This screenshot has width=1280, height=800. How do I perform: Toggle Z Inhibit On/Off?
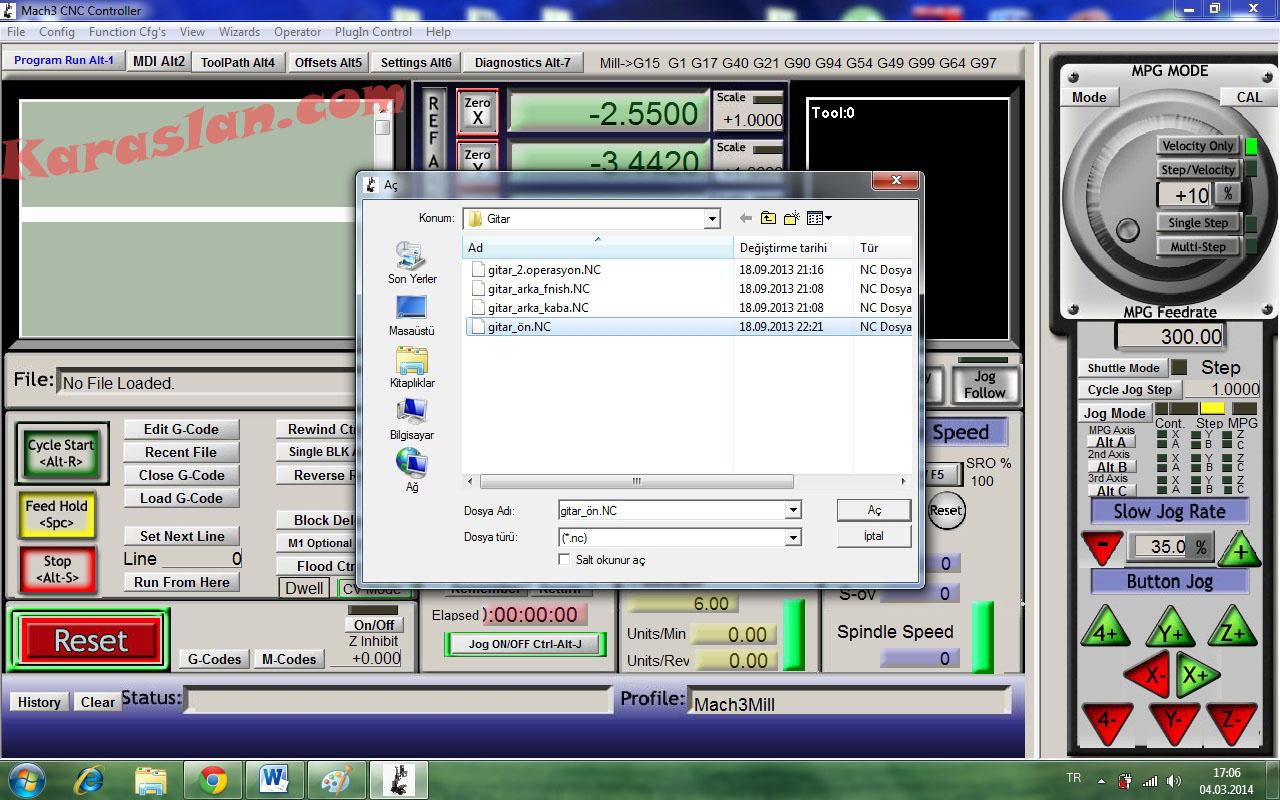pos(374,625)
